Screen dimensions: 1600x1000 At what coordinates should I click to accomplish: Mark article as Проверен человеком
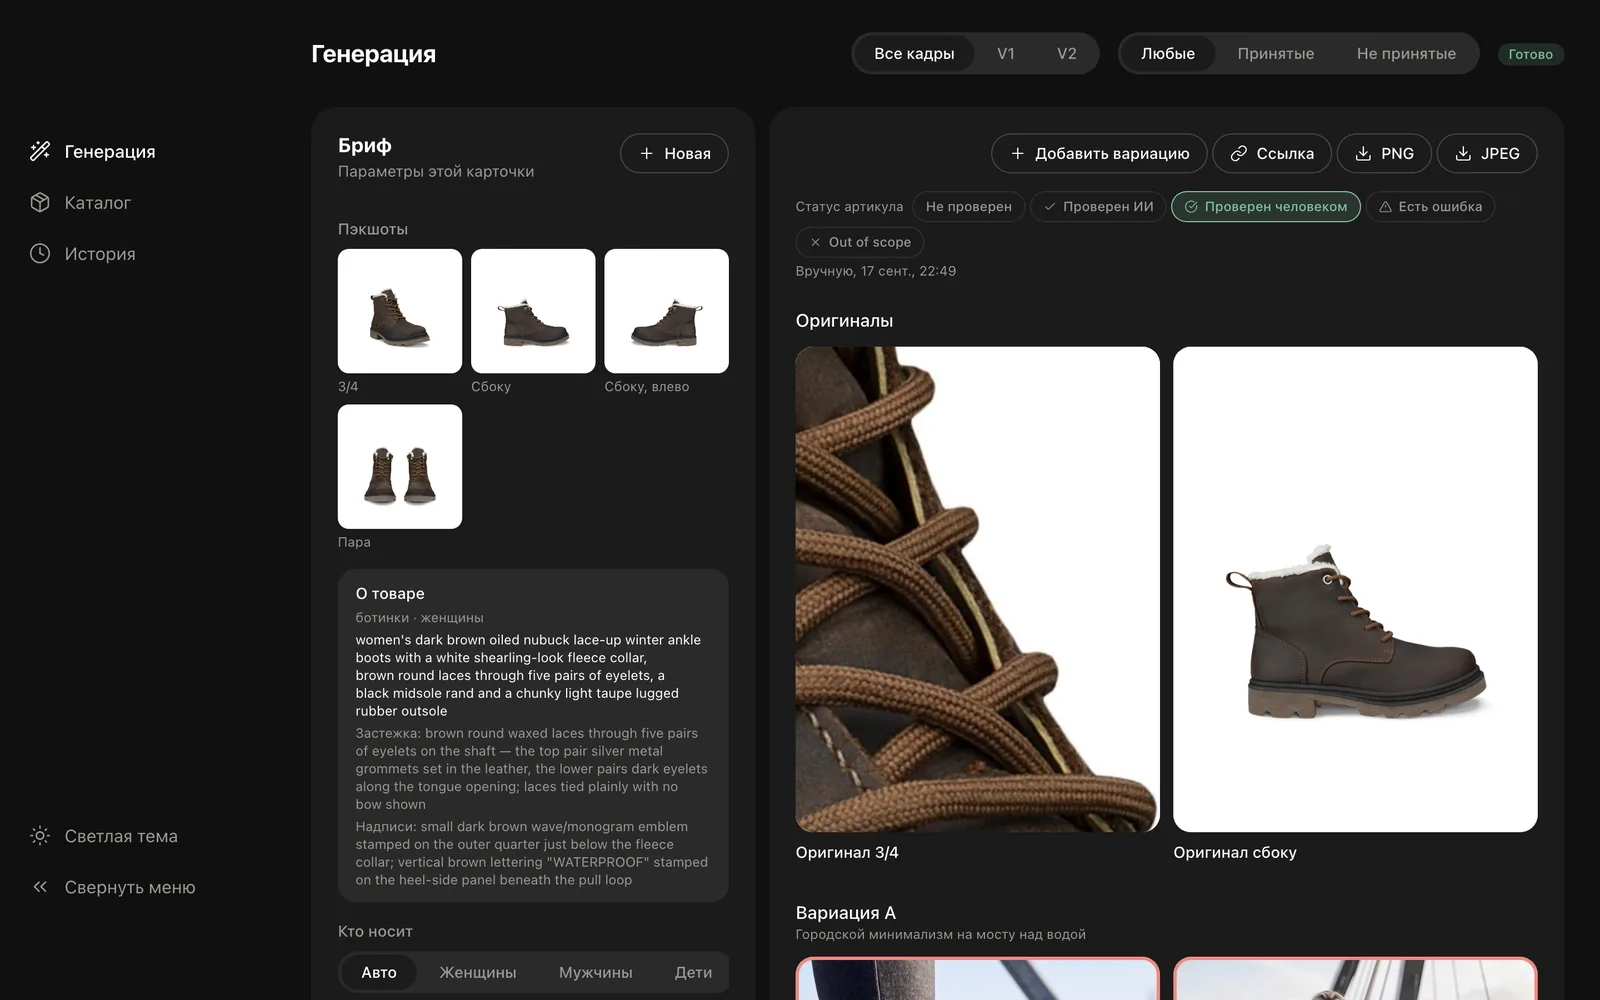(1266, 207)
